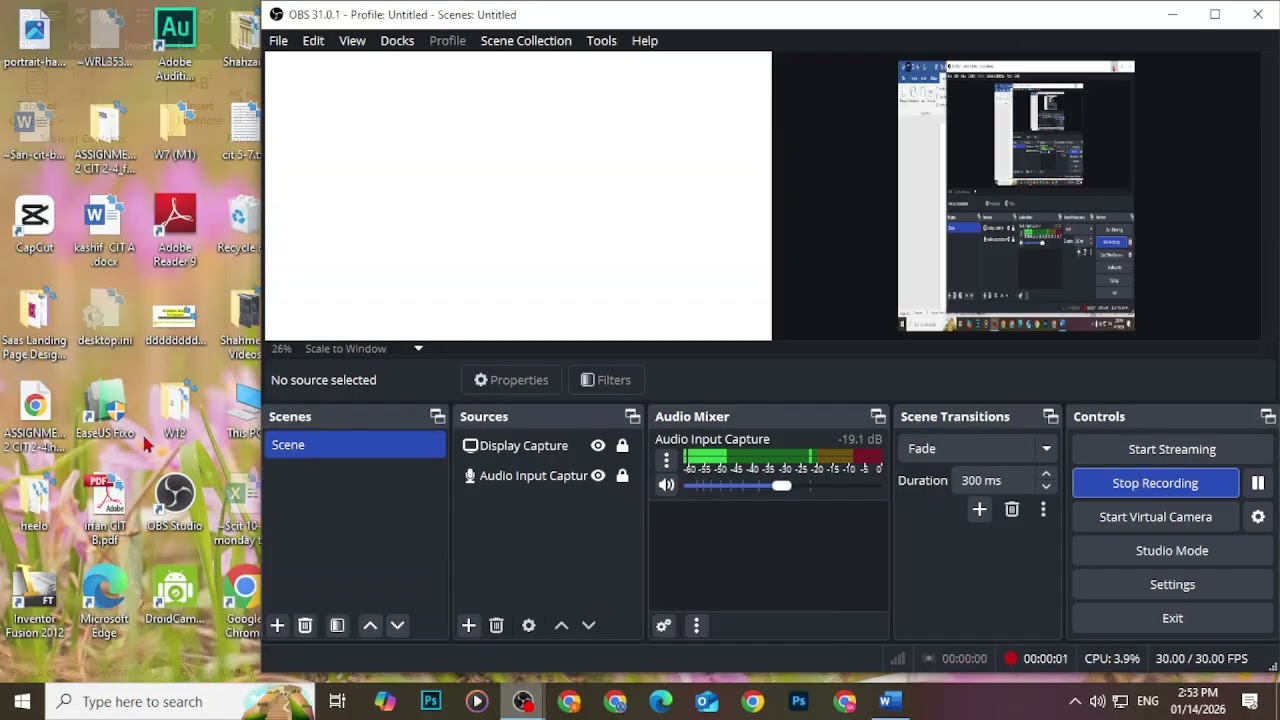Undock the Sources panel
Image resolution: width=1280 pixels, height=720 pixels.
coord(632,416)
